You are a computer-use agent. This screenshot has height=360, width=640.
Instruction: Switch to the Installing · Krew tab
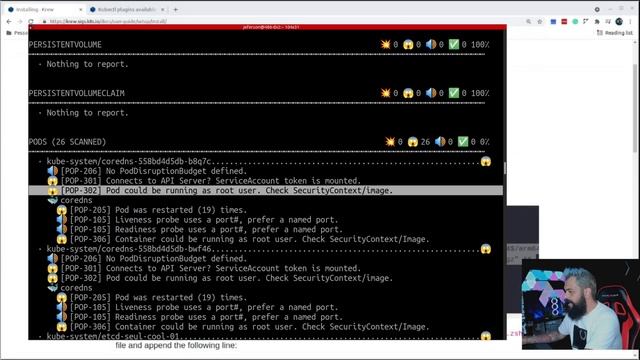(x=44, y=9)
